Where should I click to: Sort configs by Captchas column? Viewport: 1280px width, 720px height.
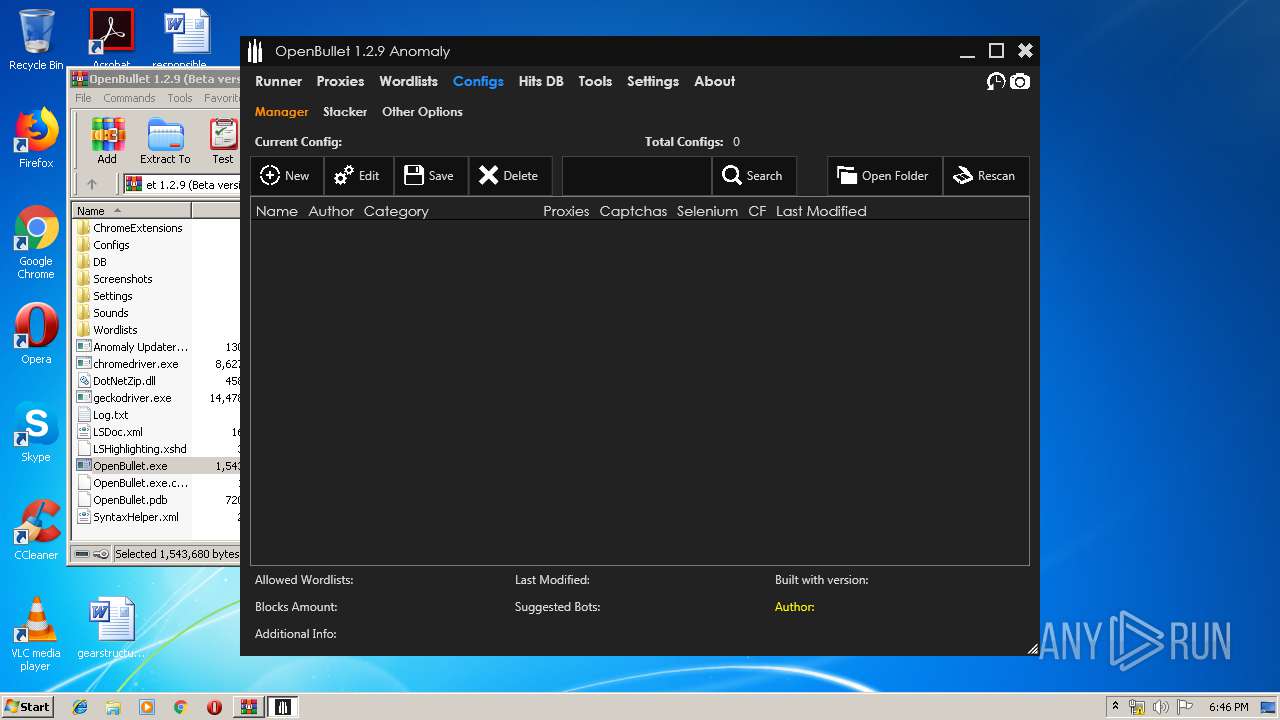point(633,211)
